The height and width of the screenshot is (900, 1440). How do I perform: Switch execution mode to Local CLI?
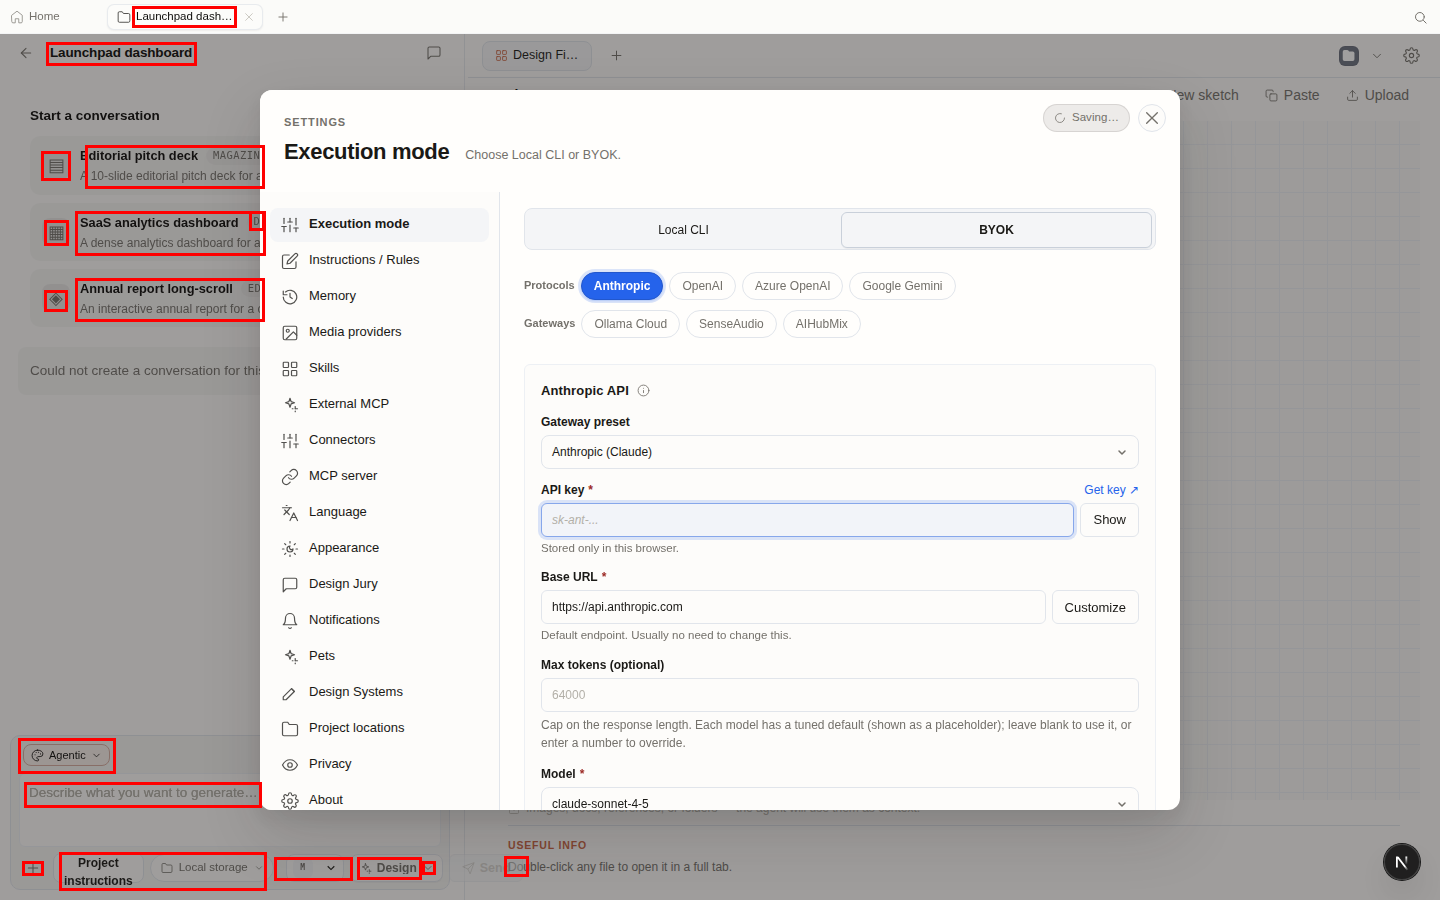tap(683, 230)
